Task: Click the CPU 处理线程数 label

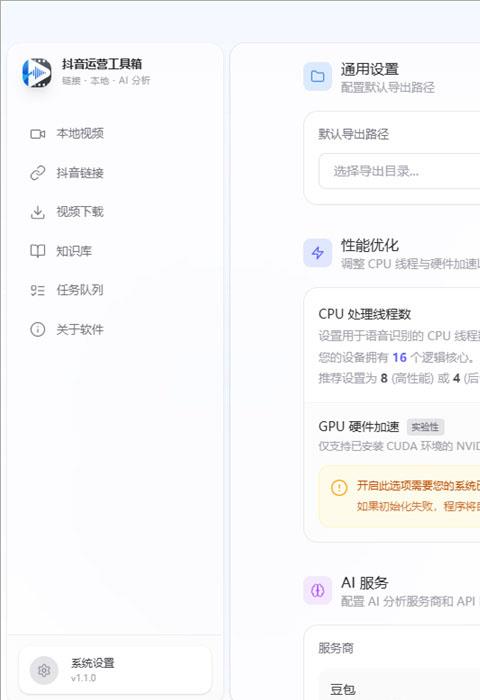Action: tap(364, 314)
